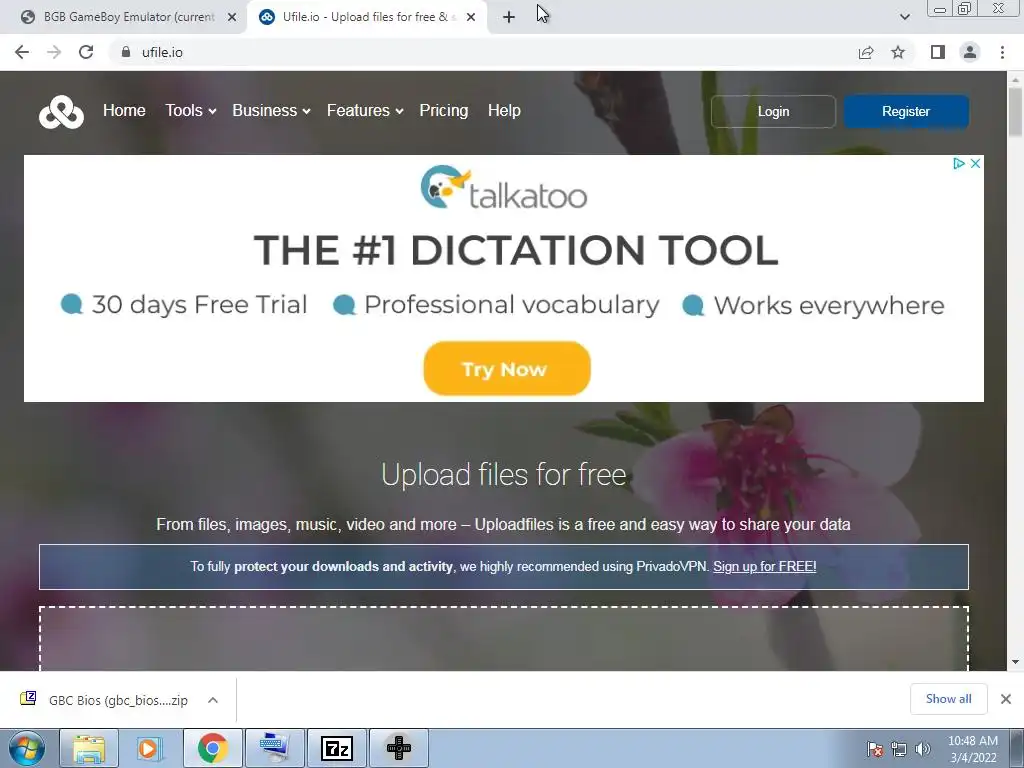Open the Chrome profile avatar
Screen dimensions: 1024x768
pyautogui.click(x=970, y=52)
